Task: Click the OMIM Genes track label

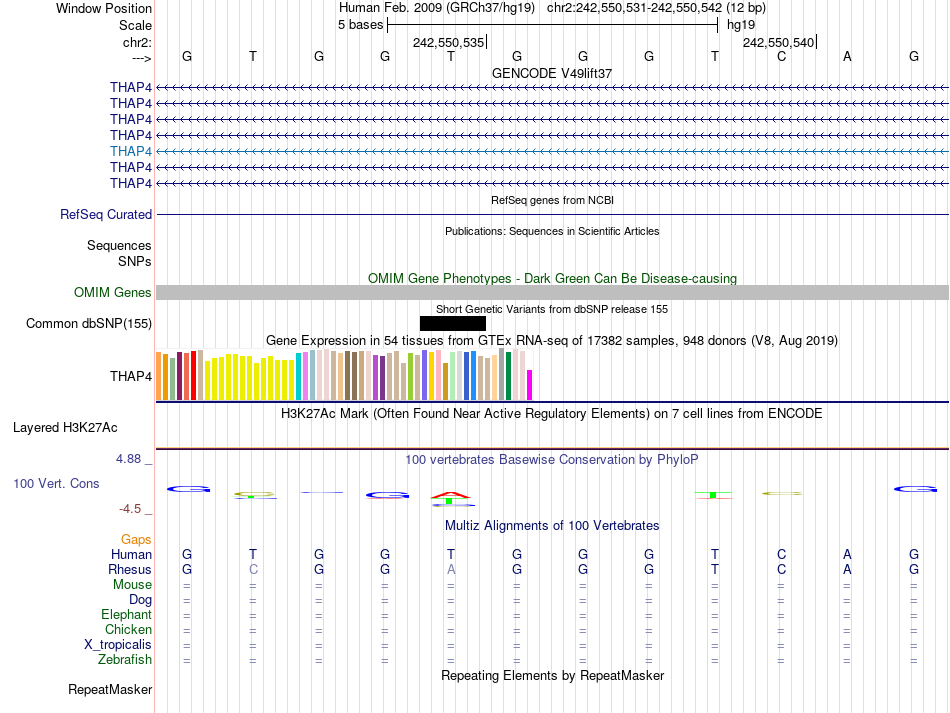Action: (x=113, y=293)
